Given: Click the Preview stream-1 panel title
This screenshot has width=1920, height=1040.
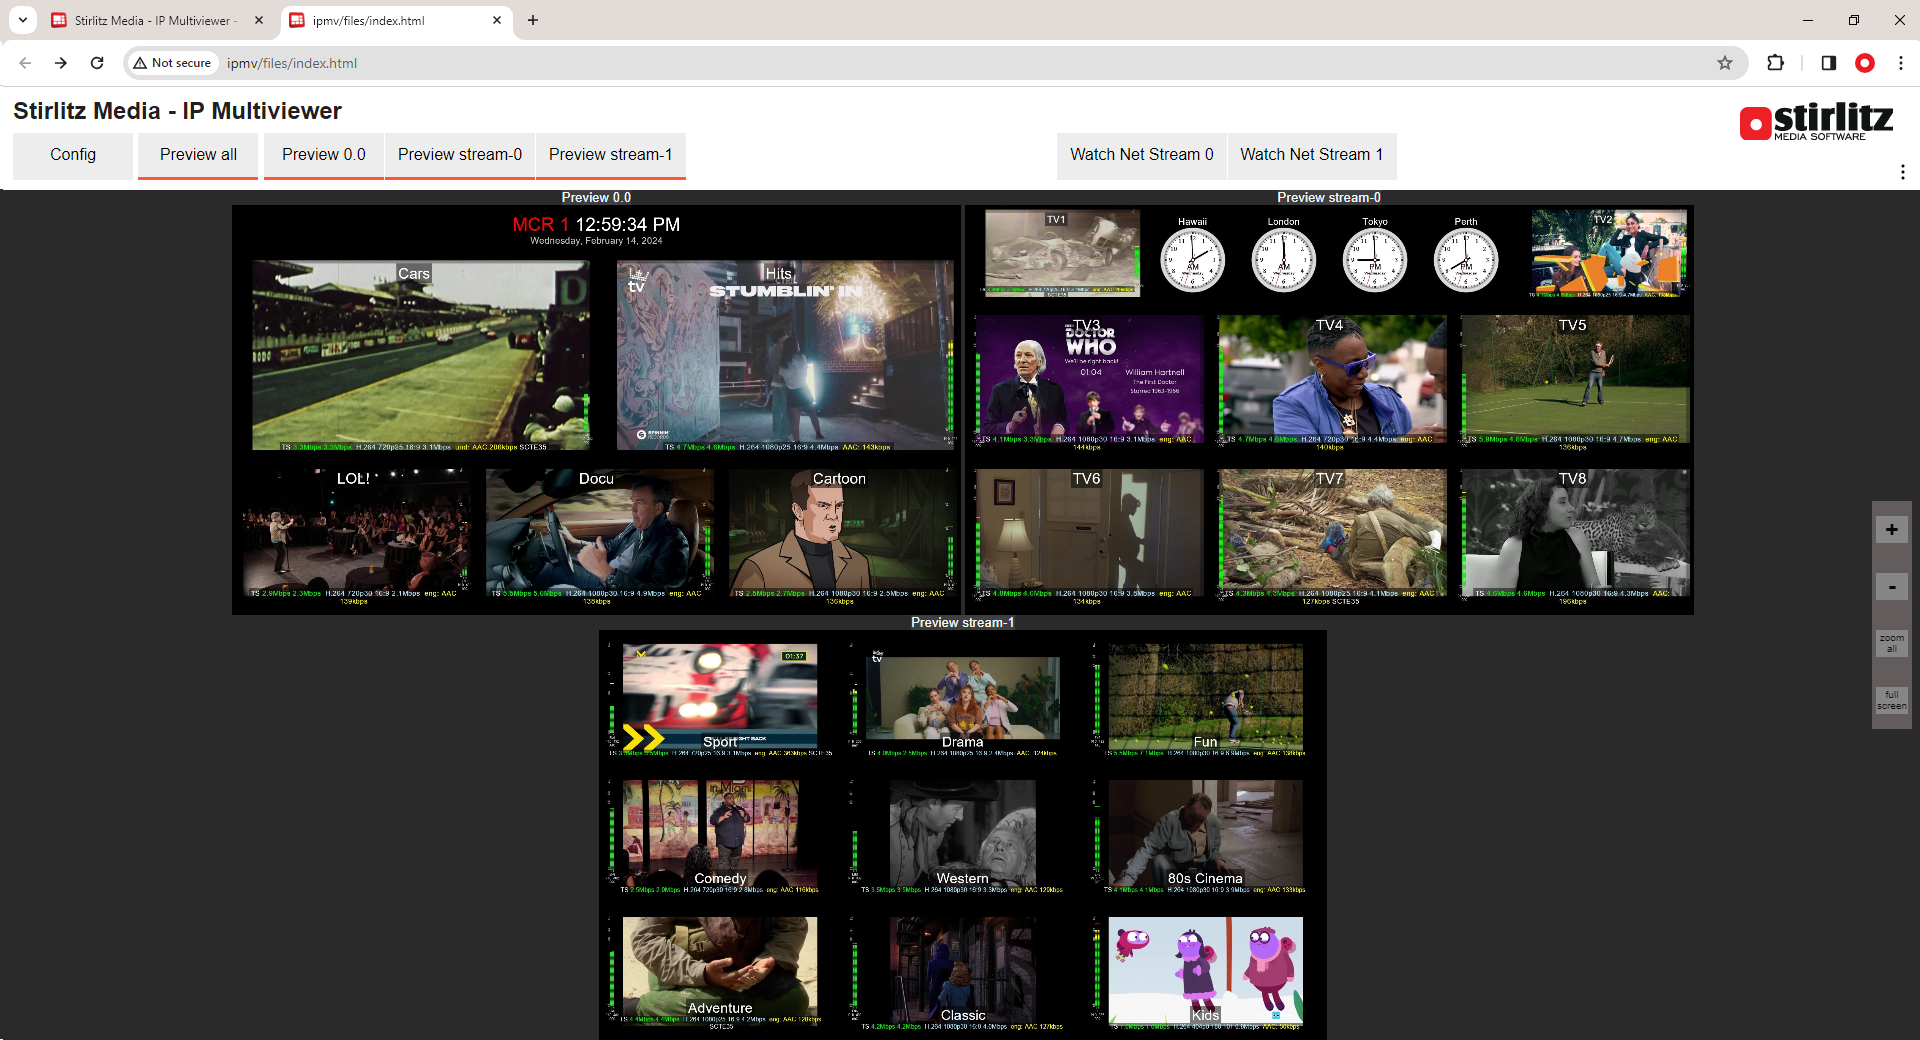Looking at the screenshot, I should point(962,622).
